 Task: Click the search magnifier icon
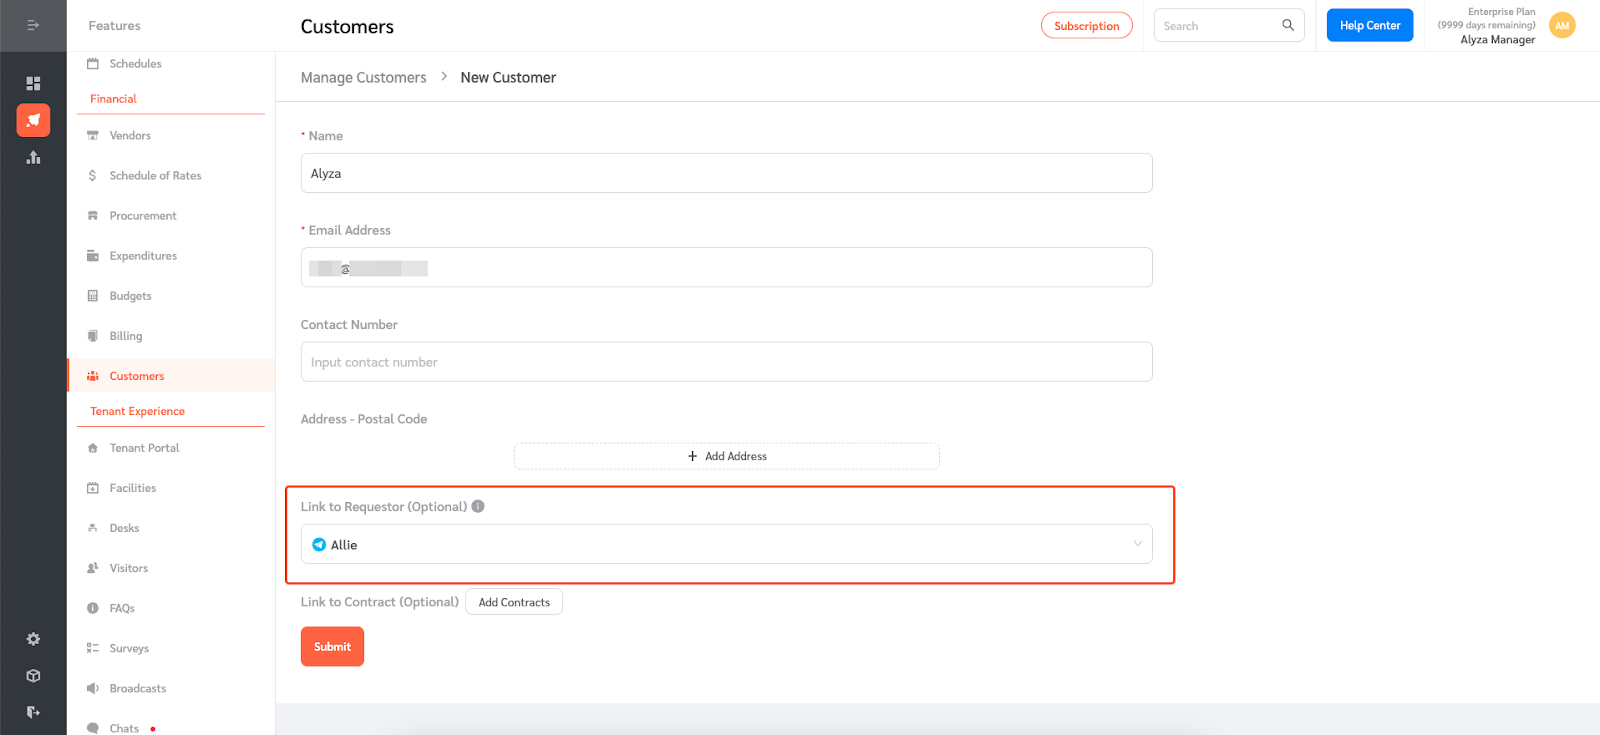tap(1288, 25)
